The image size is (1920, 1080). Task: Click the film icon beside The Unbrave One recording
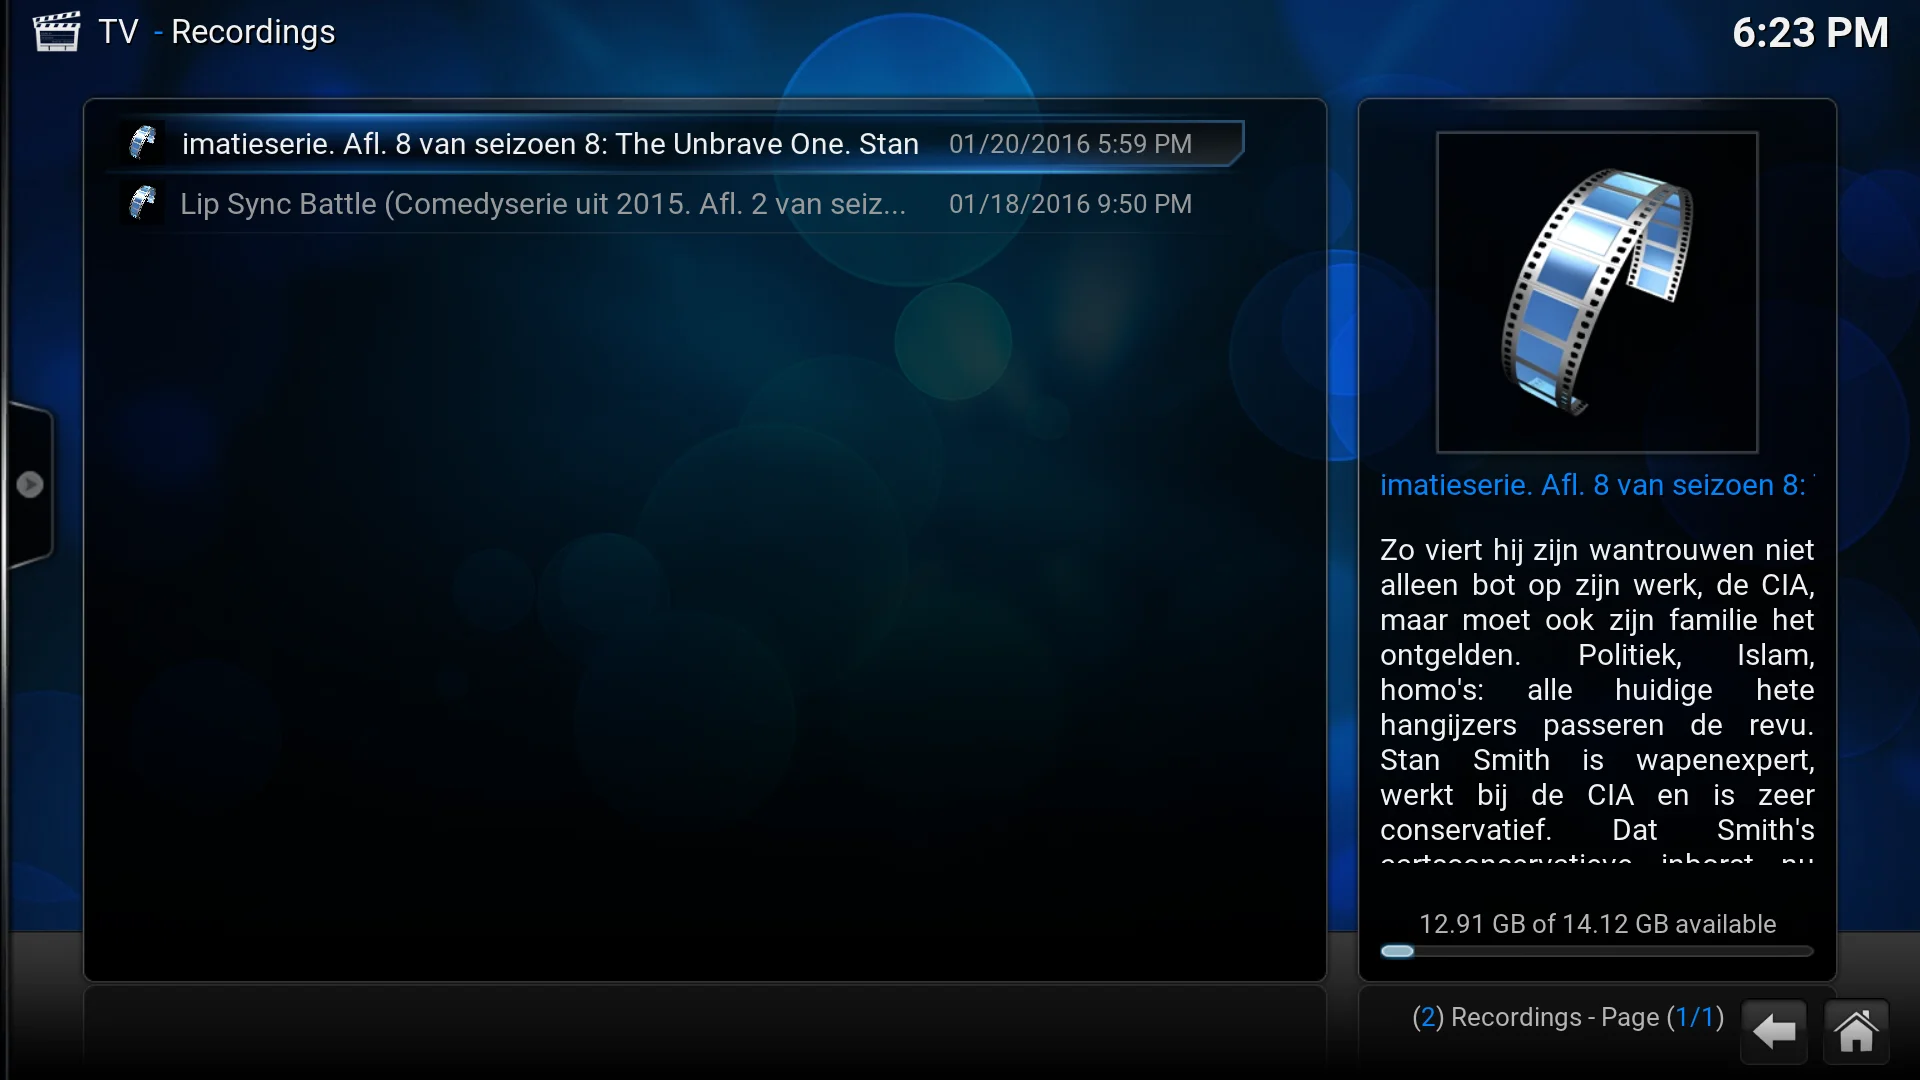click(143, 143)
